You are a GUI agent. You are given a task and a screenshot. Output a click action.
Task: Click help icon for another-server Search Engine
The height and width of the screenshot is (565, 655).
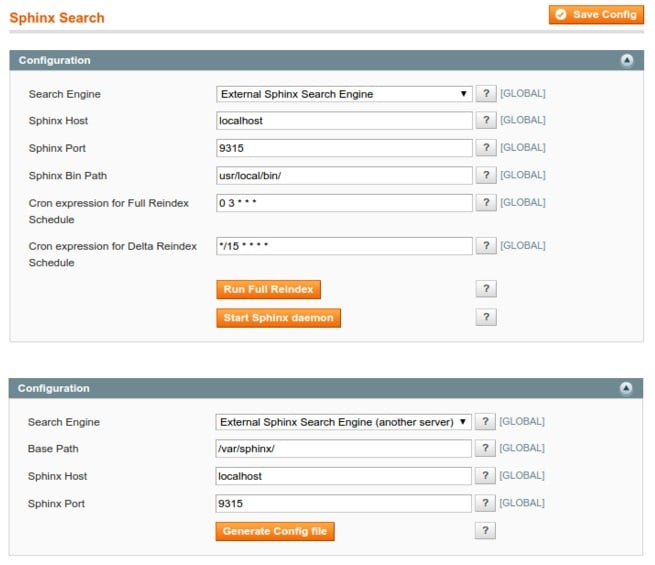click(x=485, y=421)
